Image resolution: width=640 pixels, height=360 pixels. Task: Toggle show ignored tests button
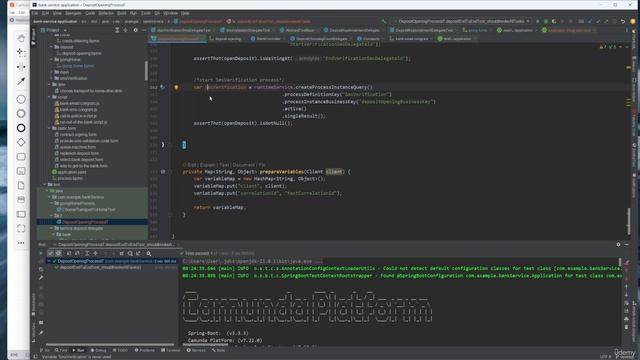58,253
